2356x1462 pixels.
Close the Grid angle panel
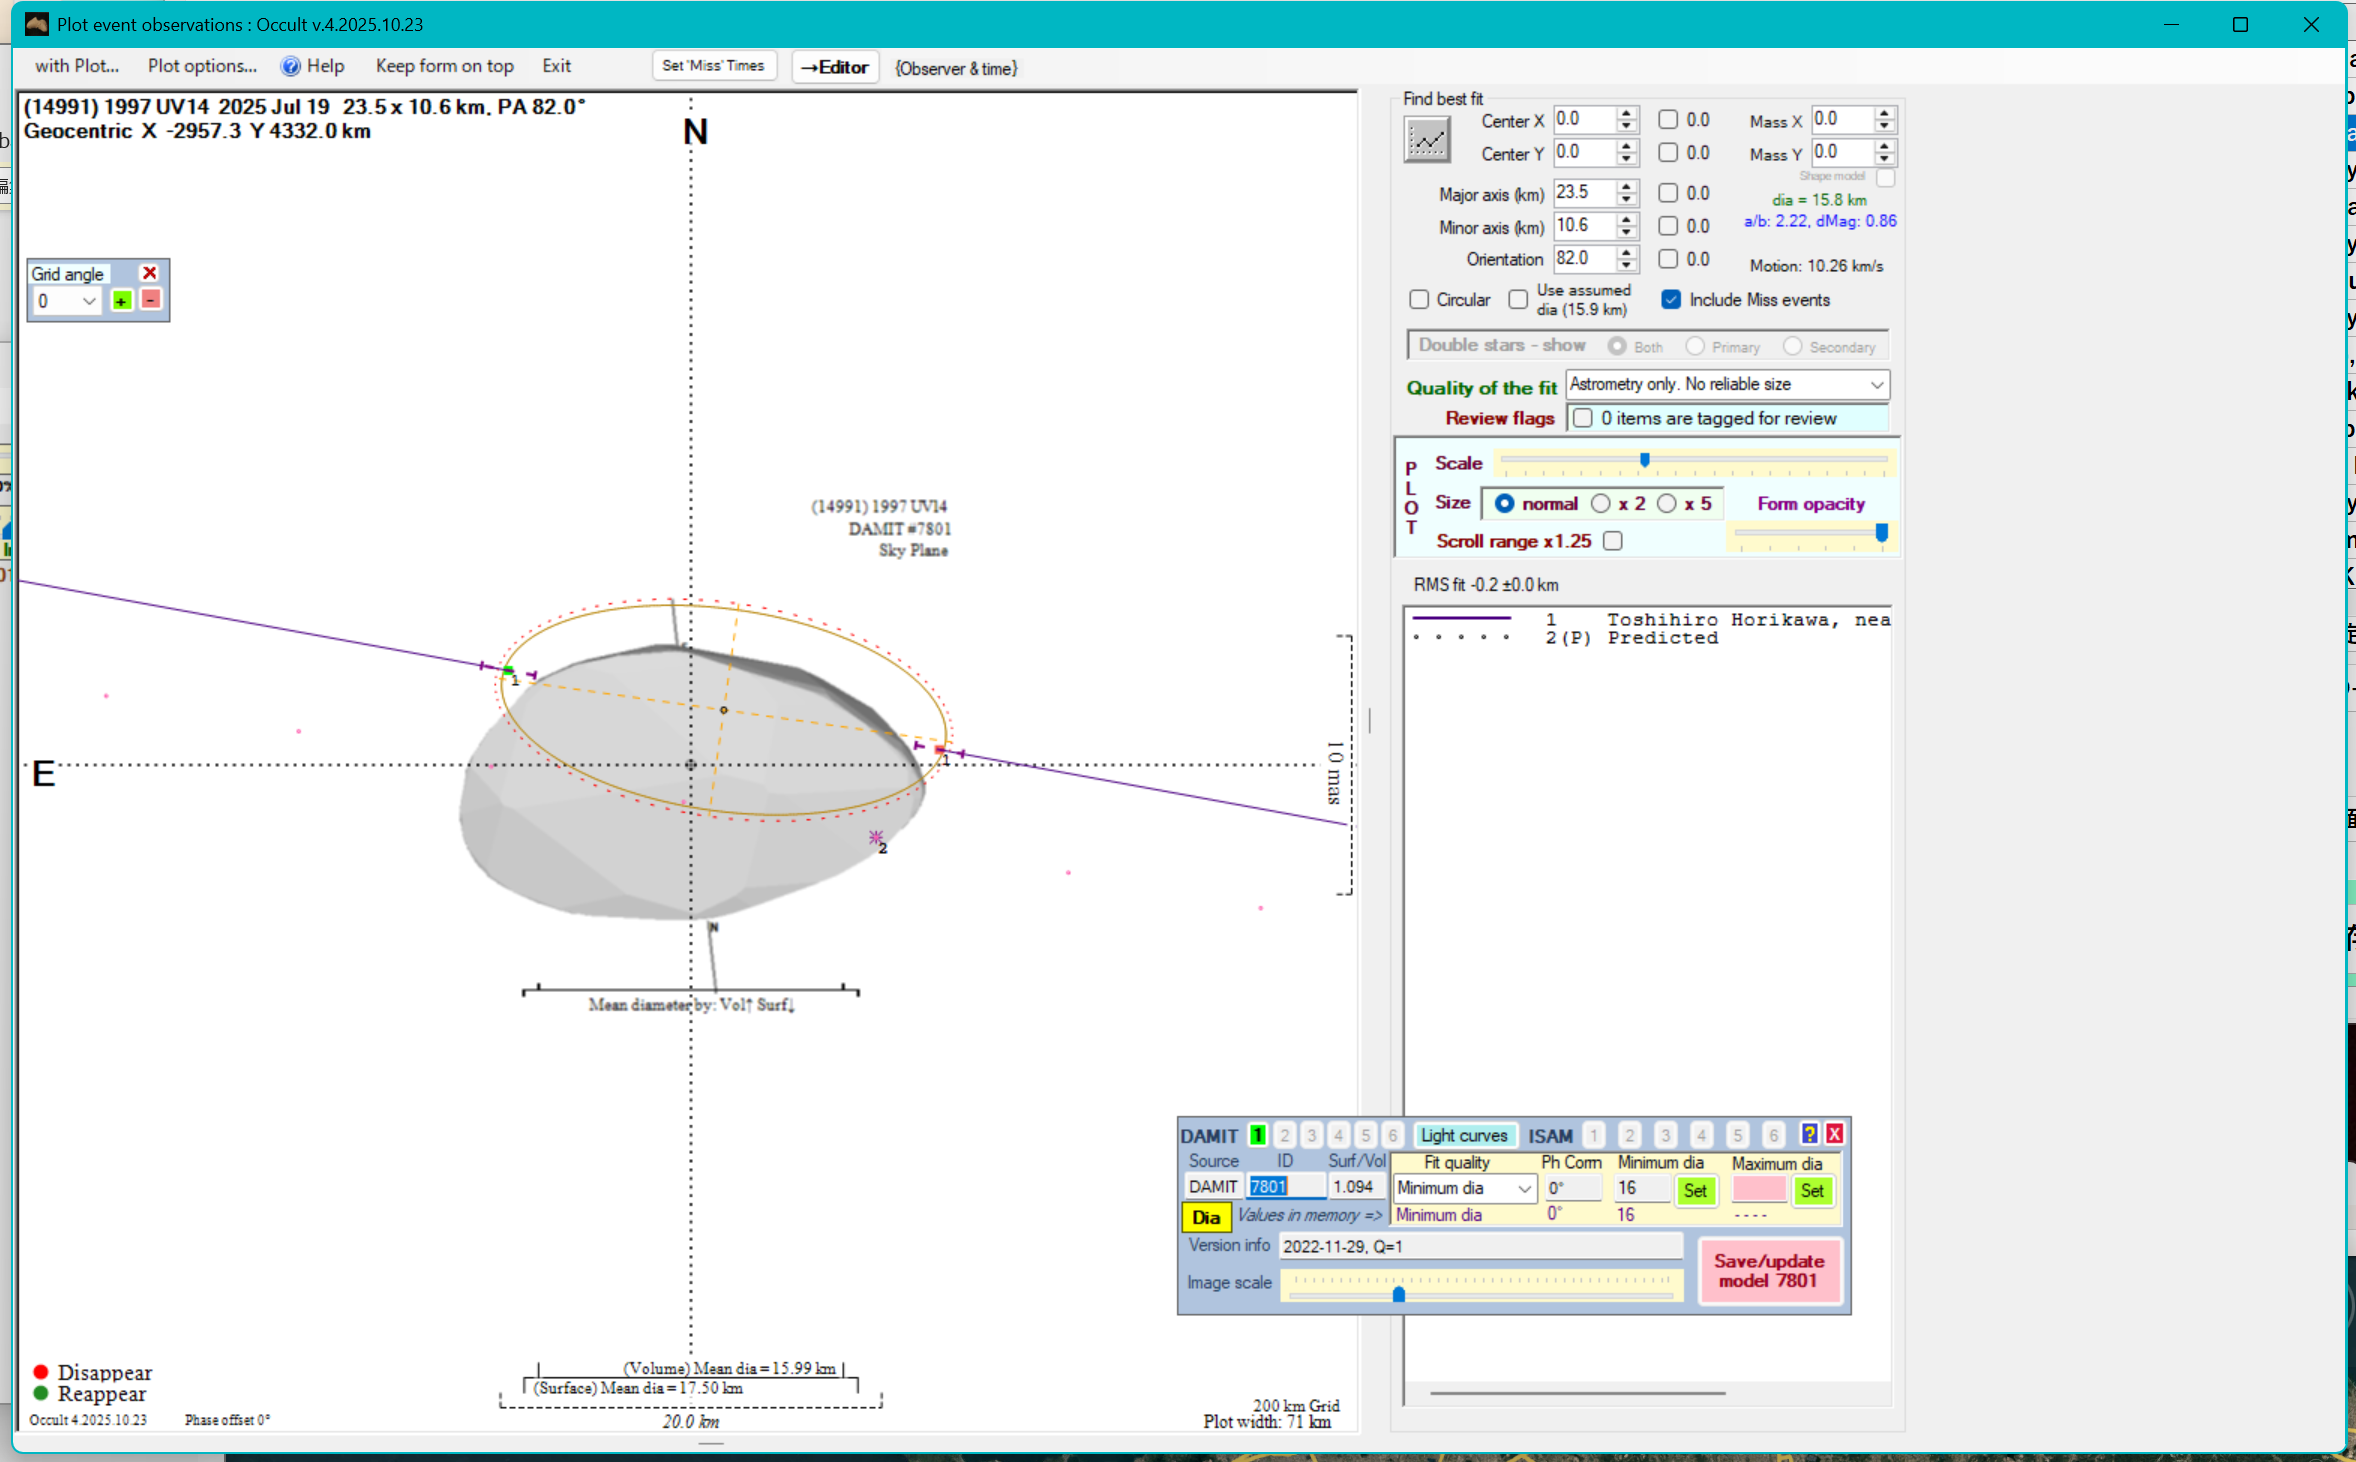tap(150, 273)
